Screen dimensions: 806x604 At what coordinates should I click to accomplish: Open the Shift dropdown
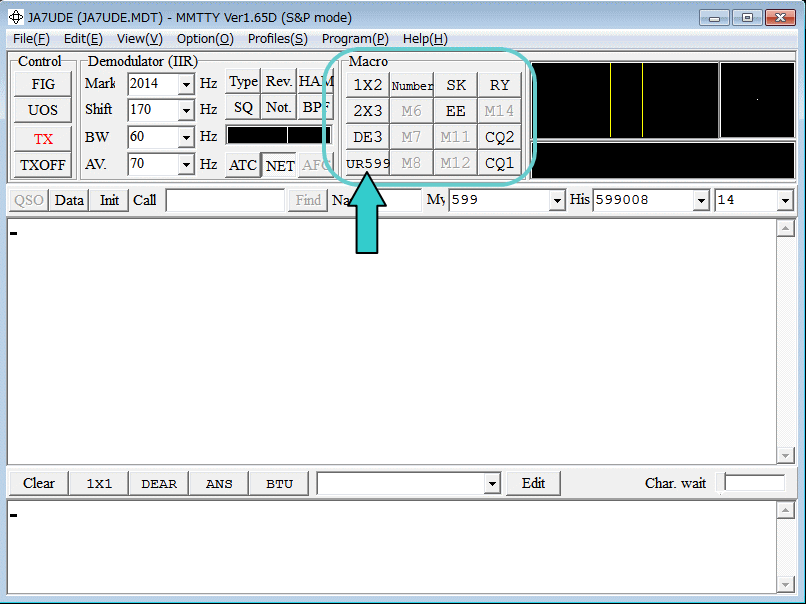tap(186, 110)
